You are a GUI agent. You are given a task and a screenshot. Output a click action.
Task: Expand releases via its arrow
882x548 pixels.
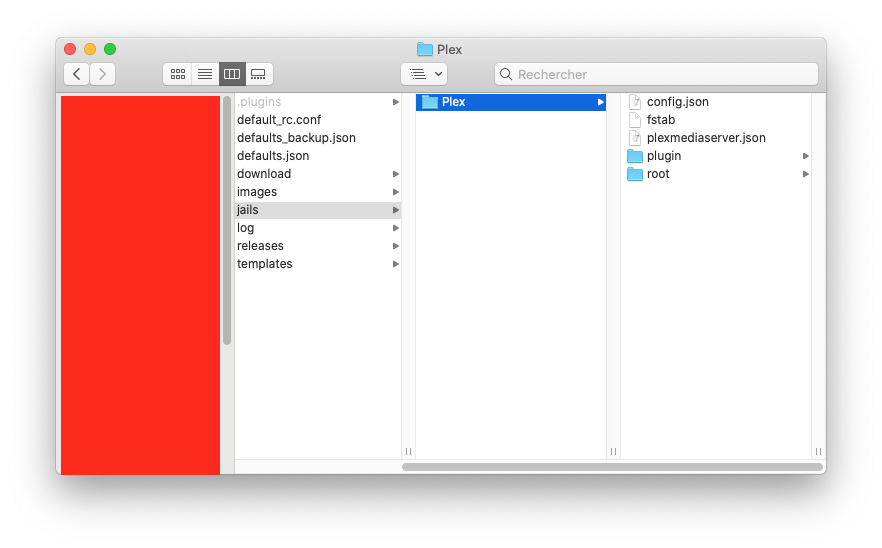click(x=395, y=246)
